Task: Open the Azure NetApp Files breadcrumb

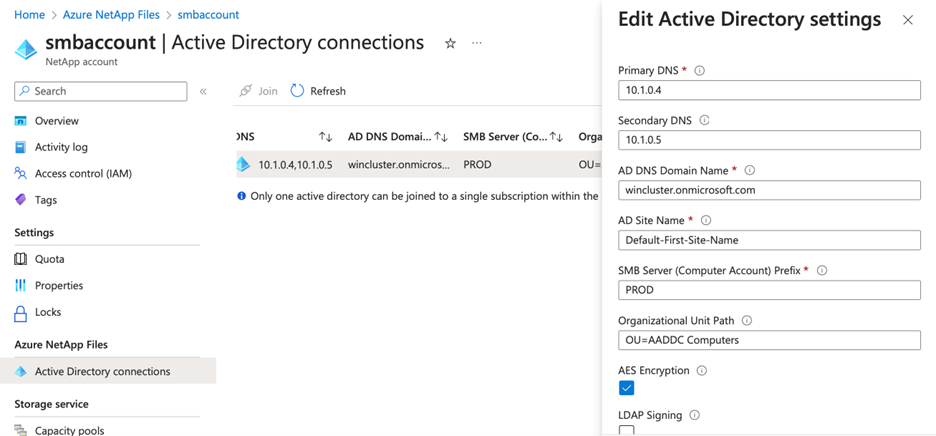Action: point(111,15)
